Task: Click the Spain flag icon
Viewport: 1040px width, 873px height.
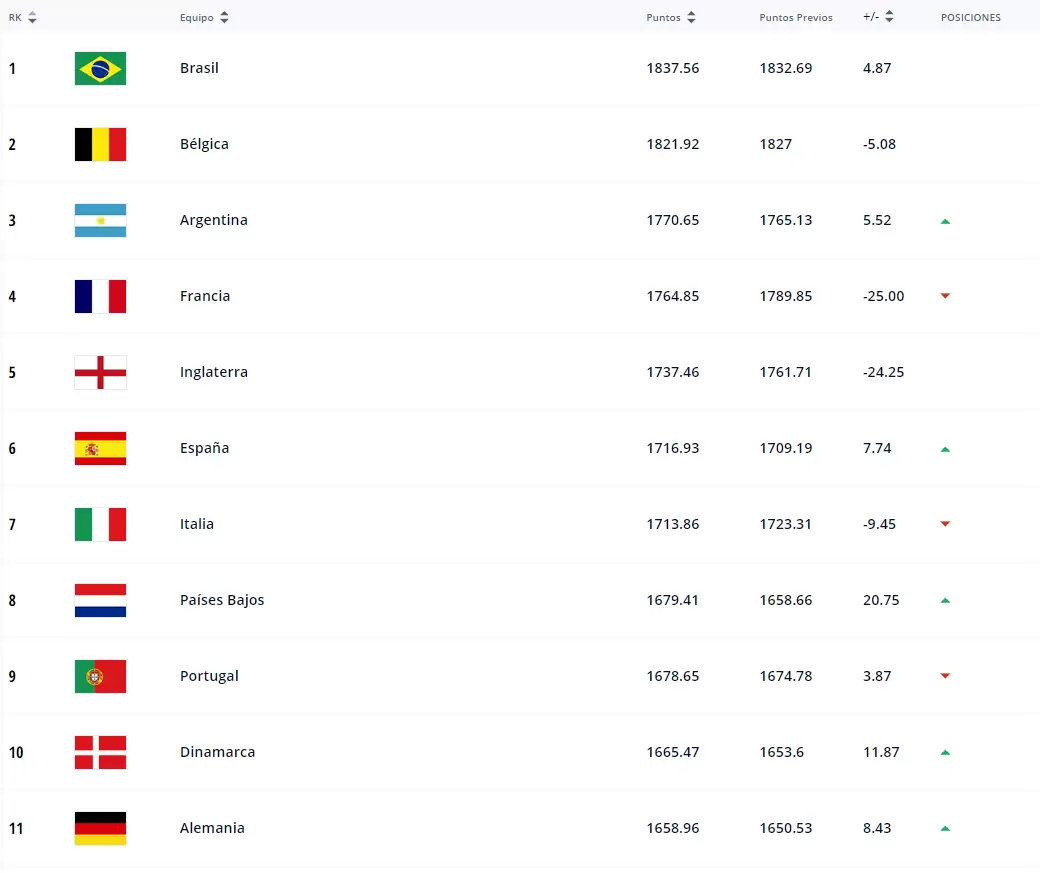Action: pos(100,448)
